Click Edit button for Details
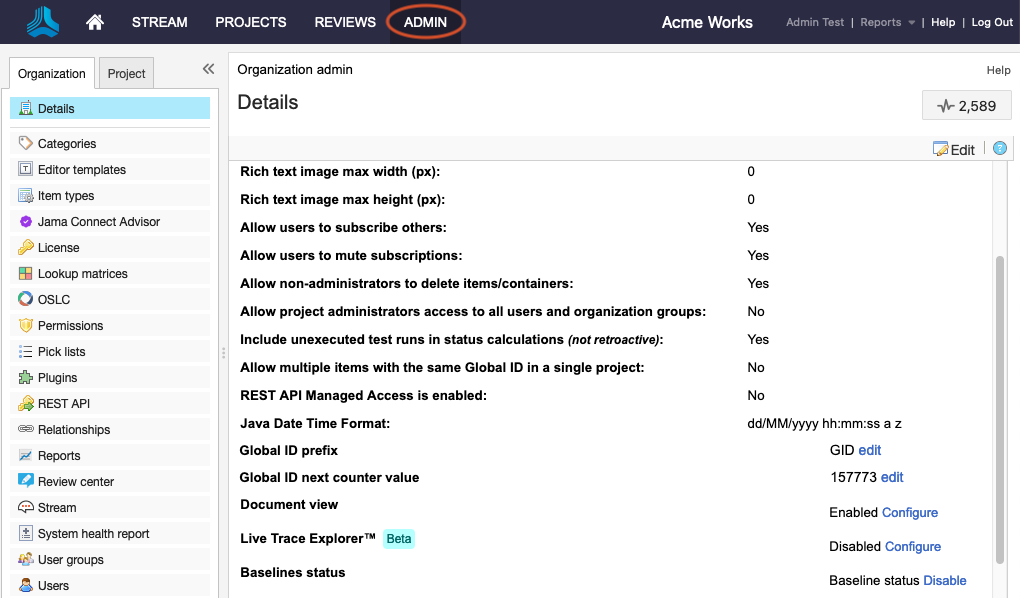This screenshot has height=598, width=1020. point(954,149)
